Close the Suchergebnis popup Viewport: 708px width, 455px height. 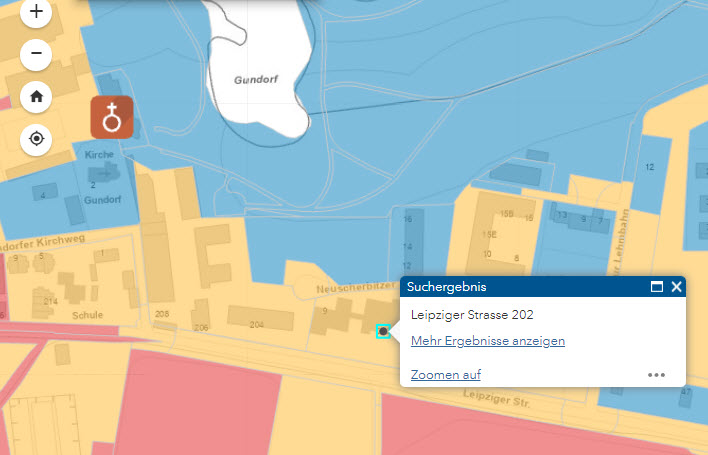point(676,287)
